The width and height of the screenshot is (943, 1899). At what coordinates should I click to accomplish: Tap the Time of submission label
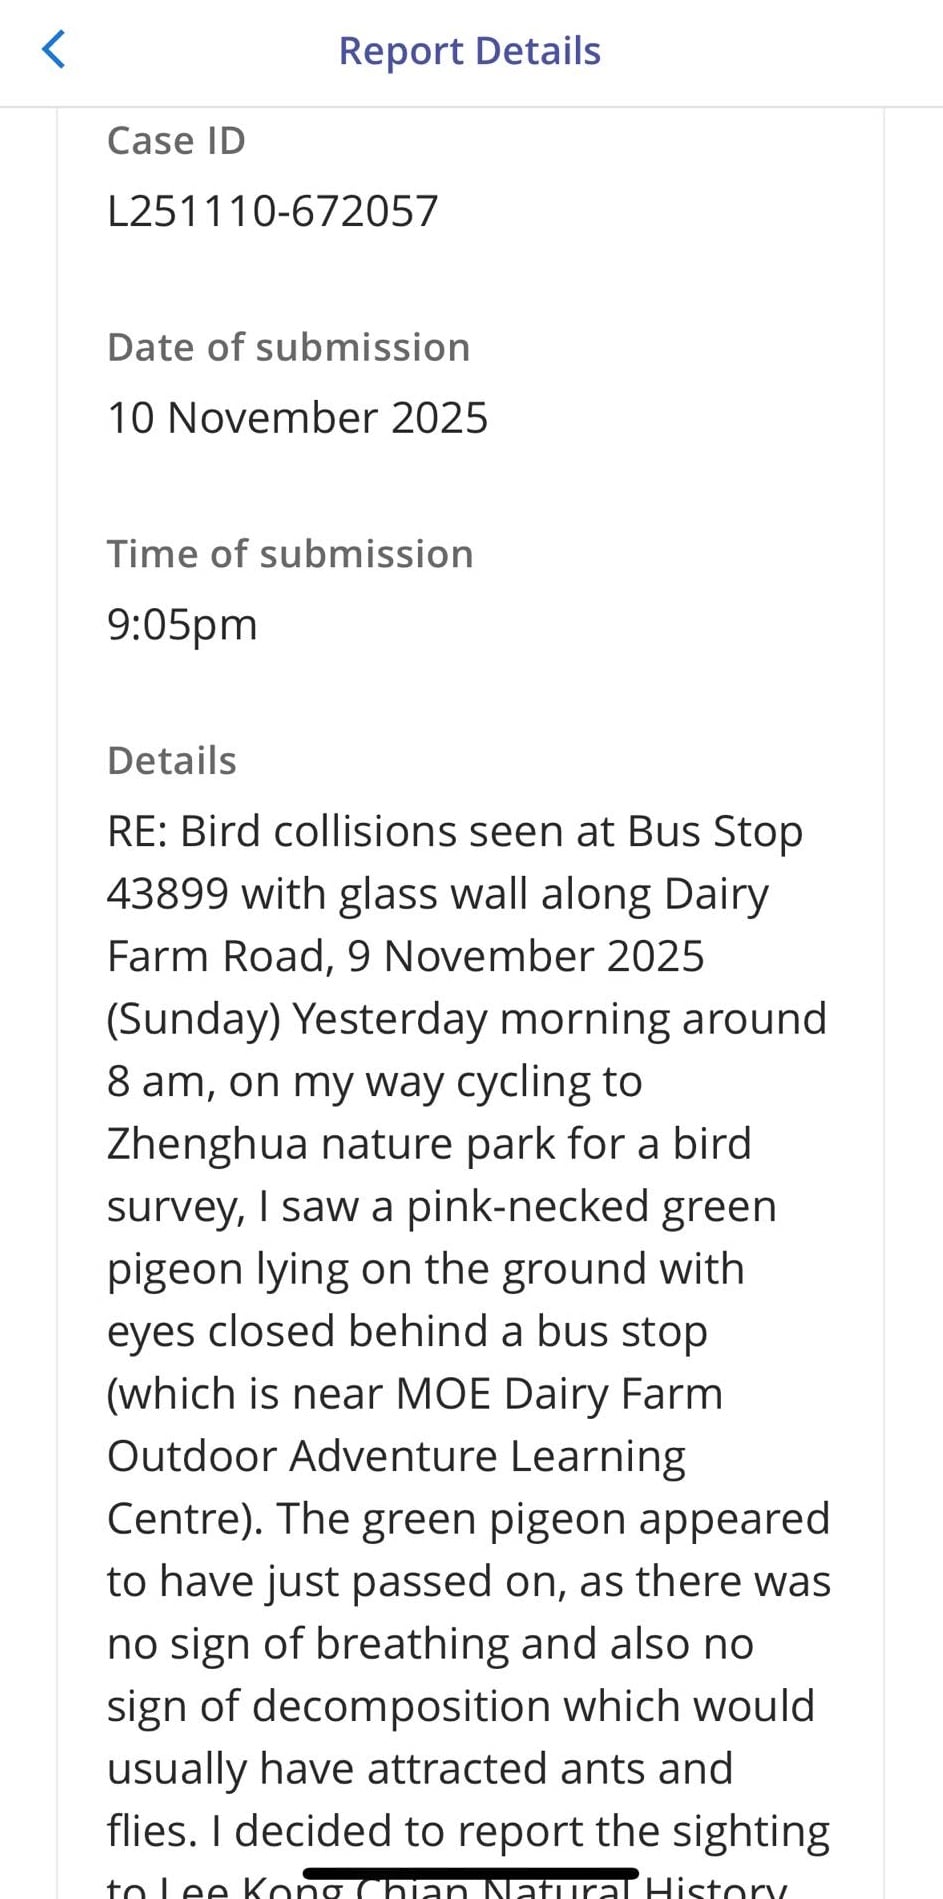290,554
